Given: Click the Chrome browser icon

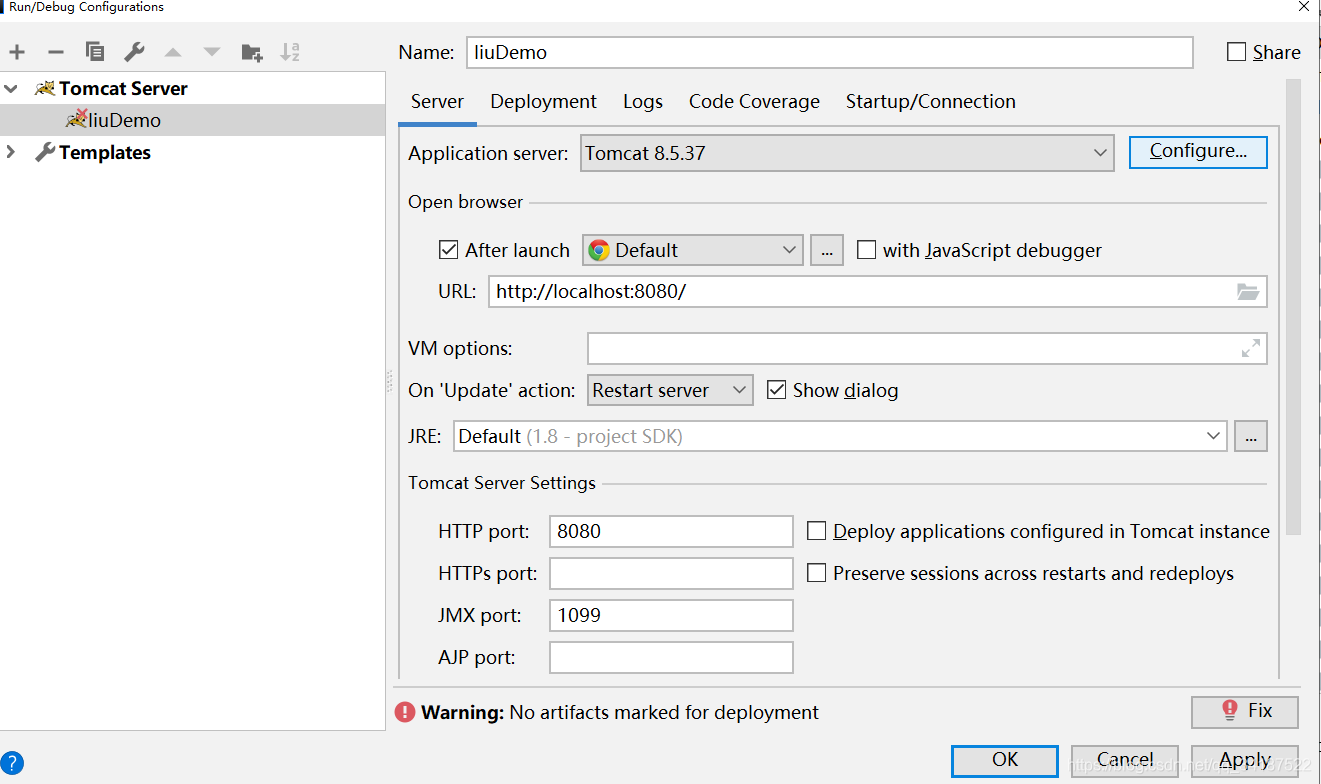Looking at the screenshot, I should point(599,250).
